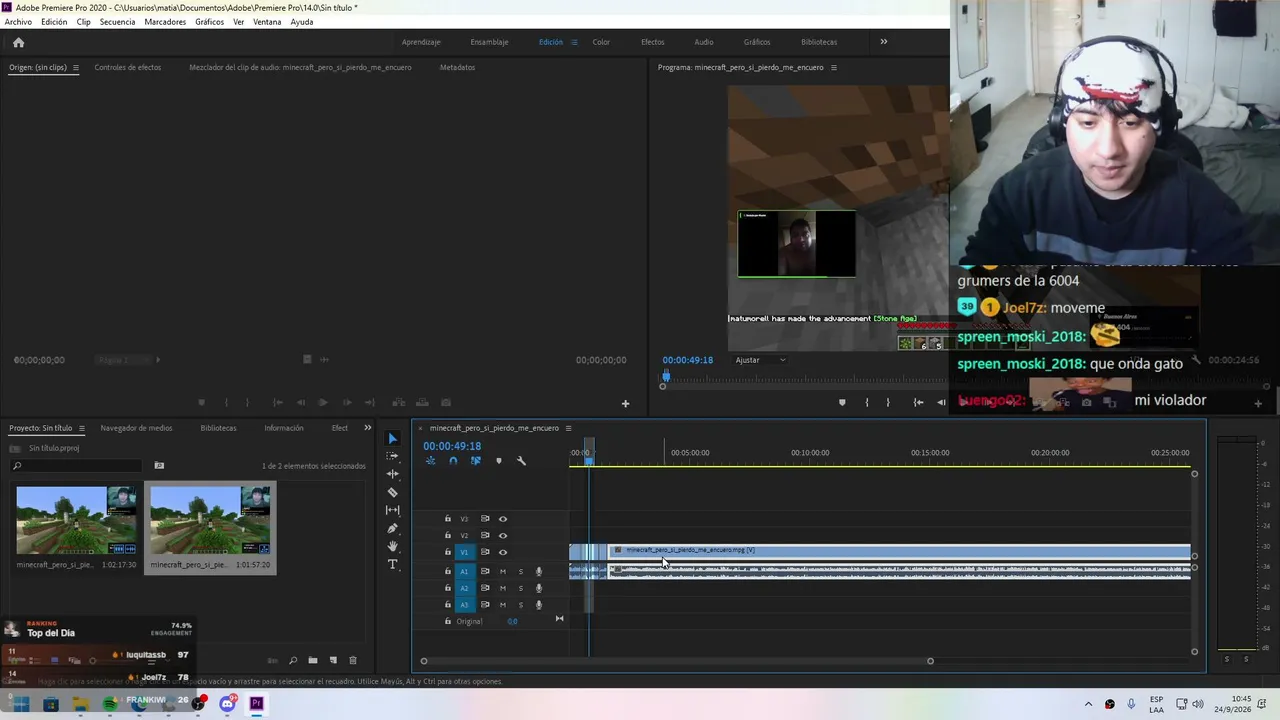
Task: Open the Secuencia menu
Action: point(117,22)
